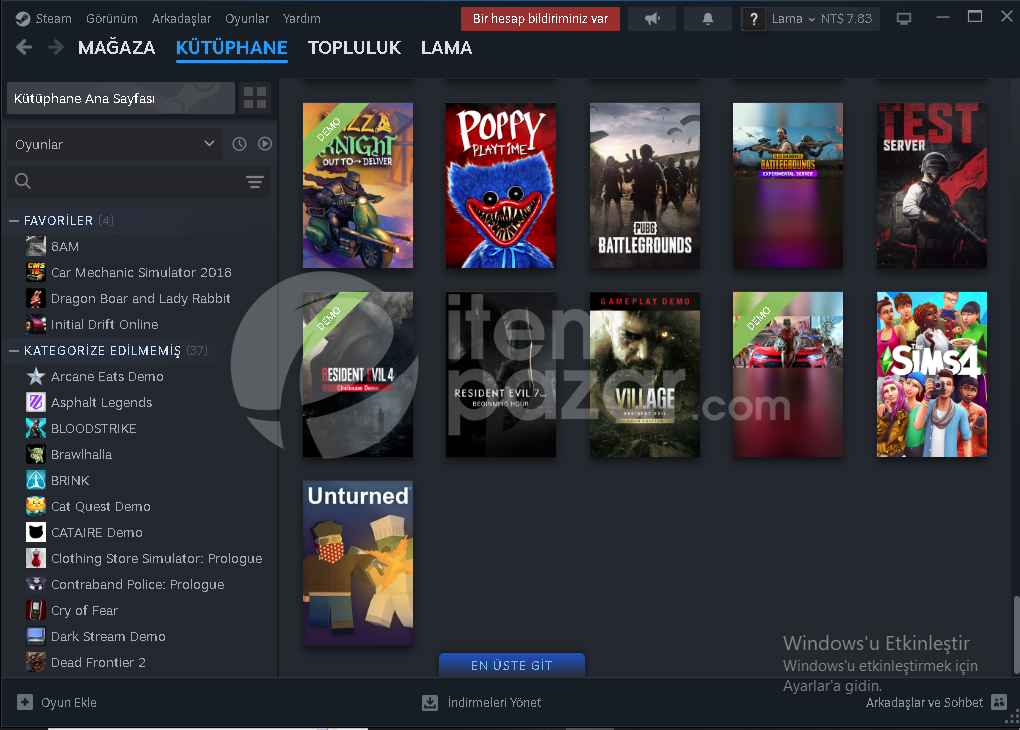Open the Yardım menu
This screenshot has width=1020, height=730.
pos(301,19)
